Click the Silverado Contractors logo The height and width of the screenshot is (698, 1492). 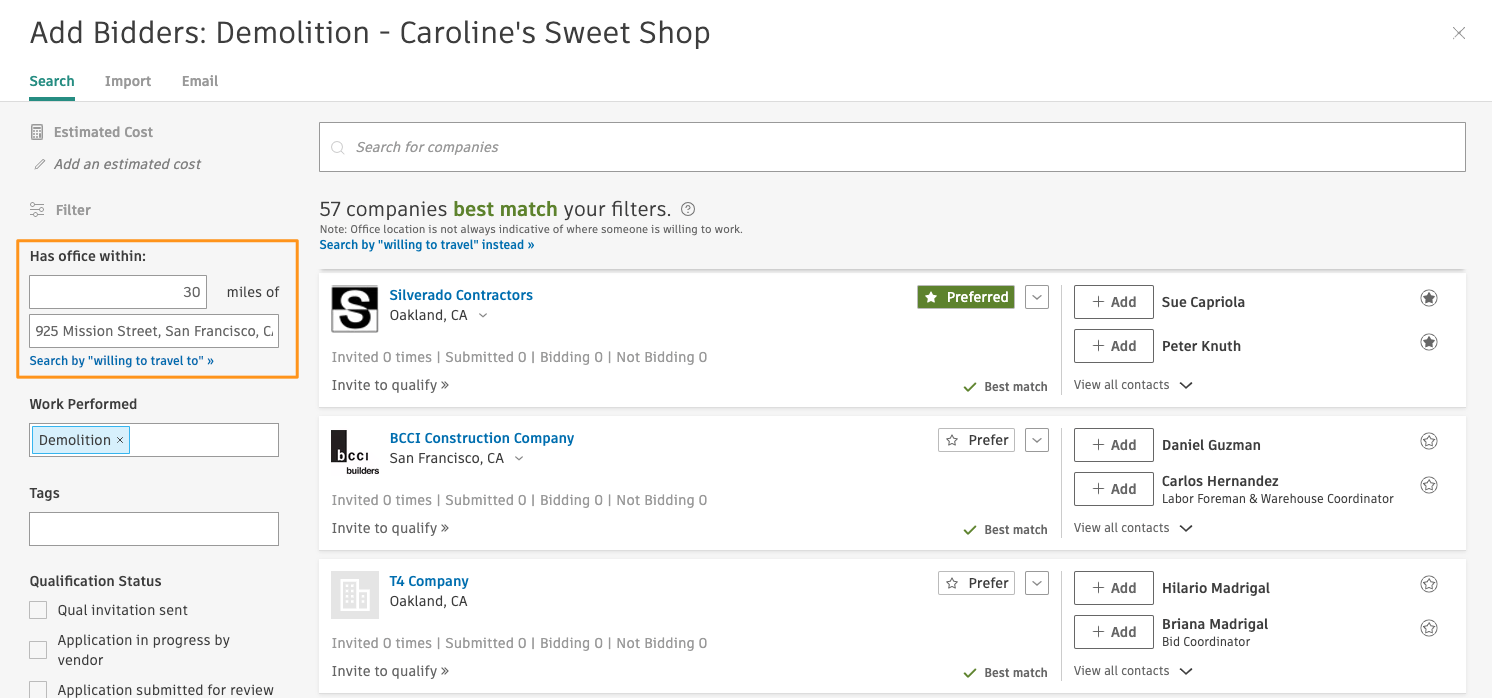(355, 309)
